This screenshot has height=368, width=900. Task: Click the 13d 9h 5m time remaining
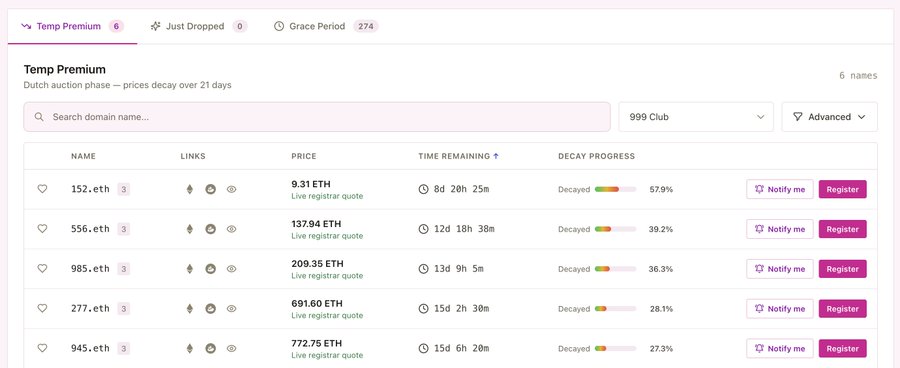(x=459, y=269)
